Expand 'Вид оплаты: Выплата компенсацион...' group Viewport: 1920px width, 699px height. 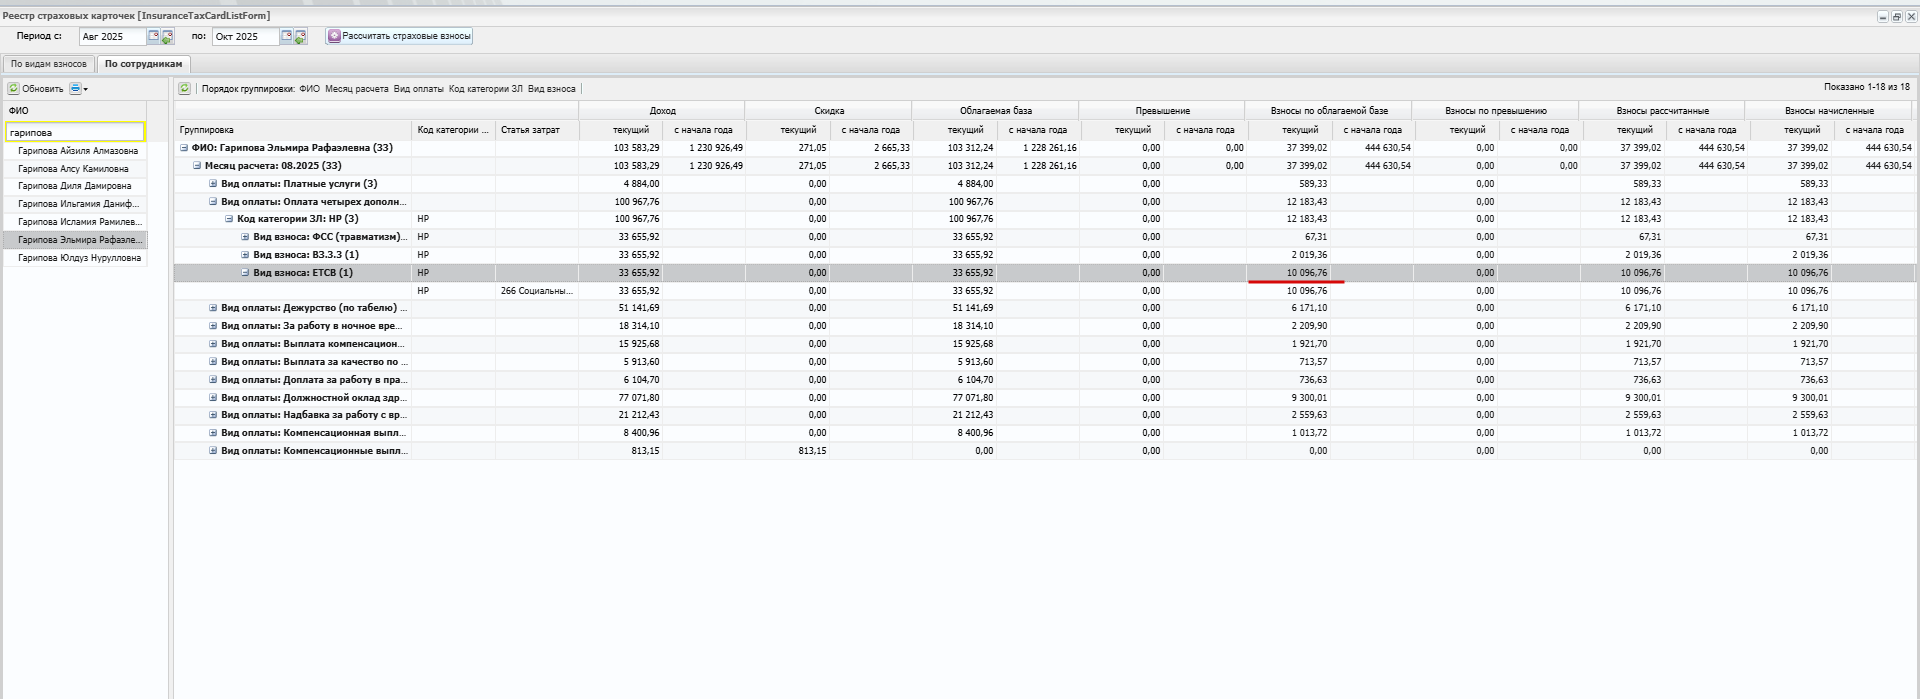click(213, 344)
